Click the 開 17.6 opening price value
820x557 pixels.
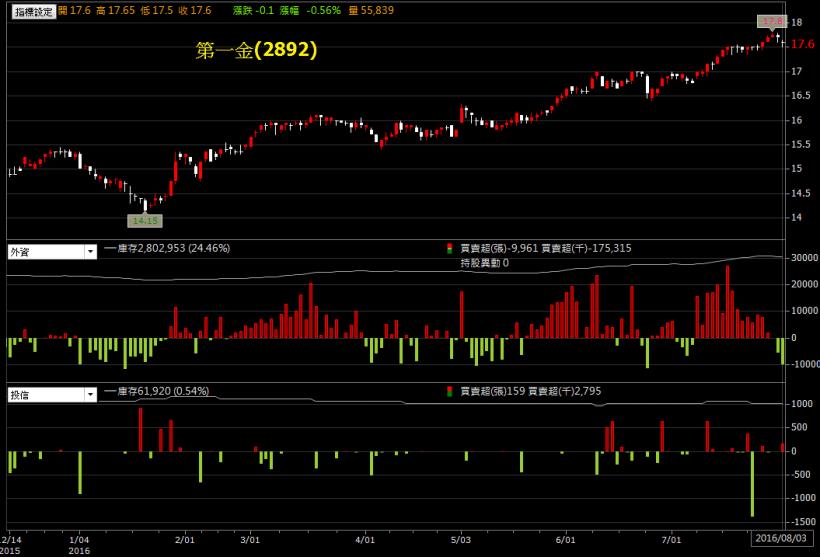click(x=74, y=10)
